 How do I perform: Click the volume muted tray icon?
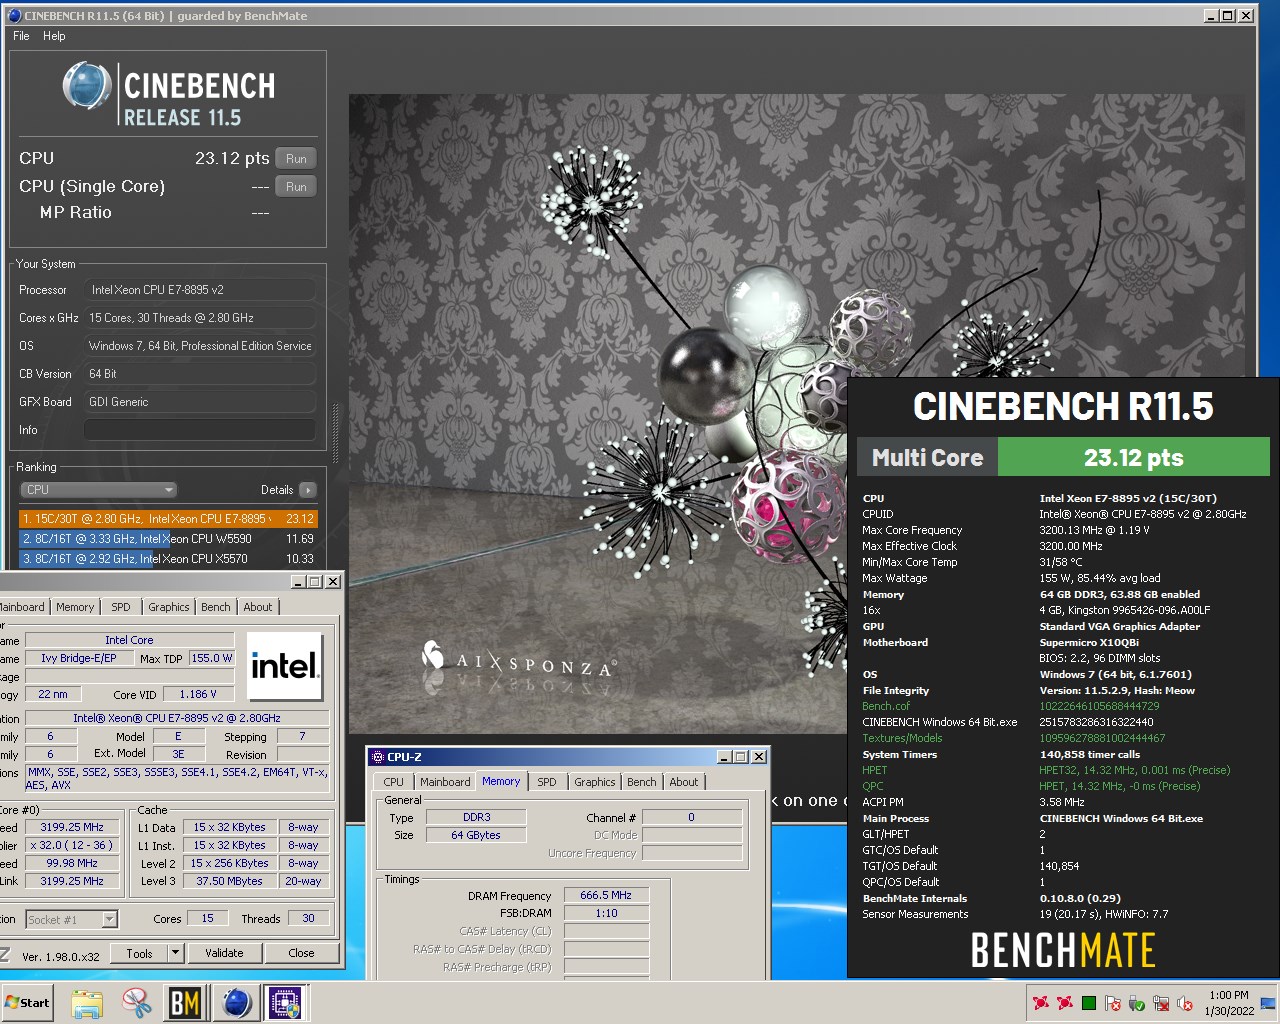(x=1185, y=1003)
